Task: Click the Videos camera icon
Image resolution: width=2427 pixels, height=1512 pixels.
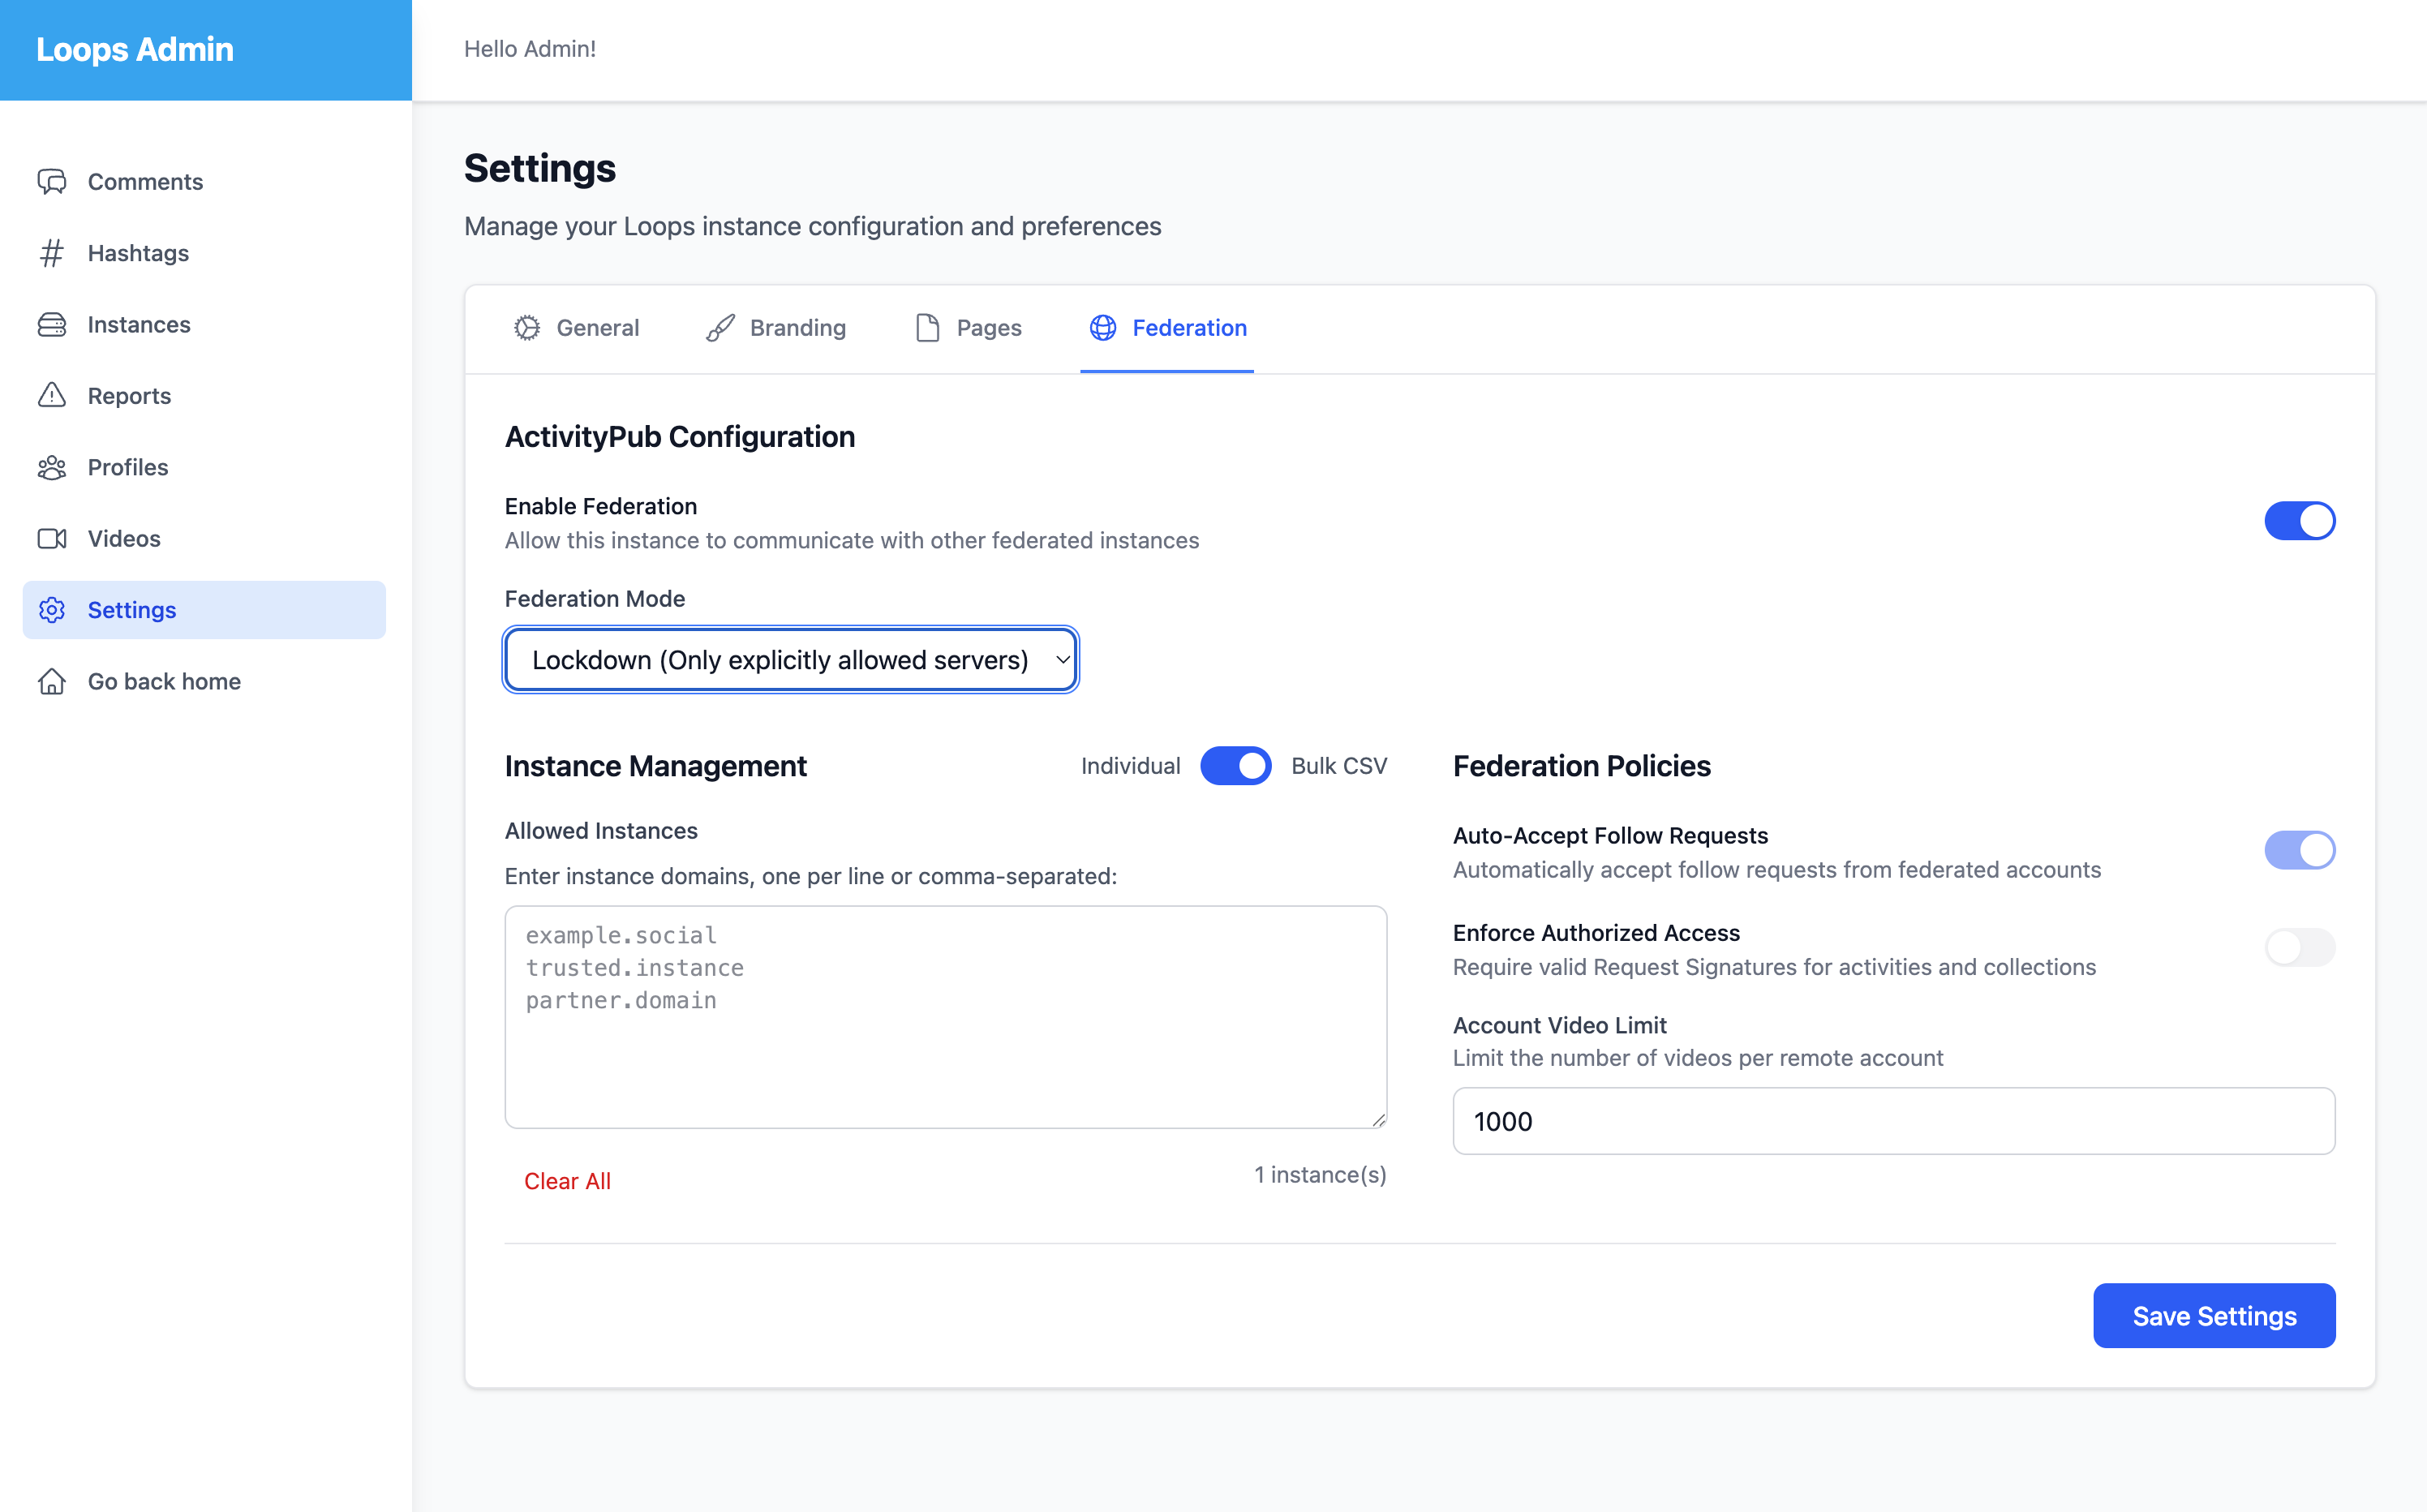Action: coord(52,538)
